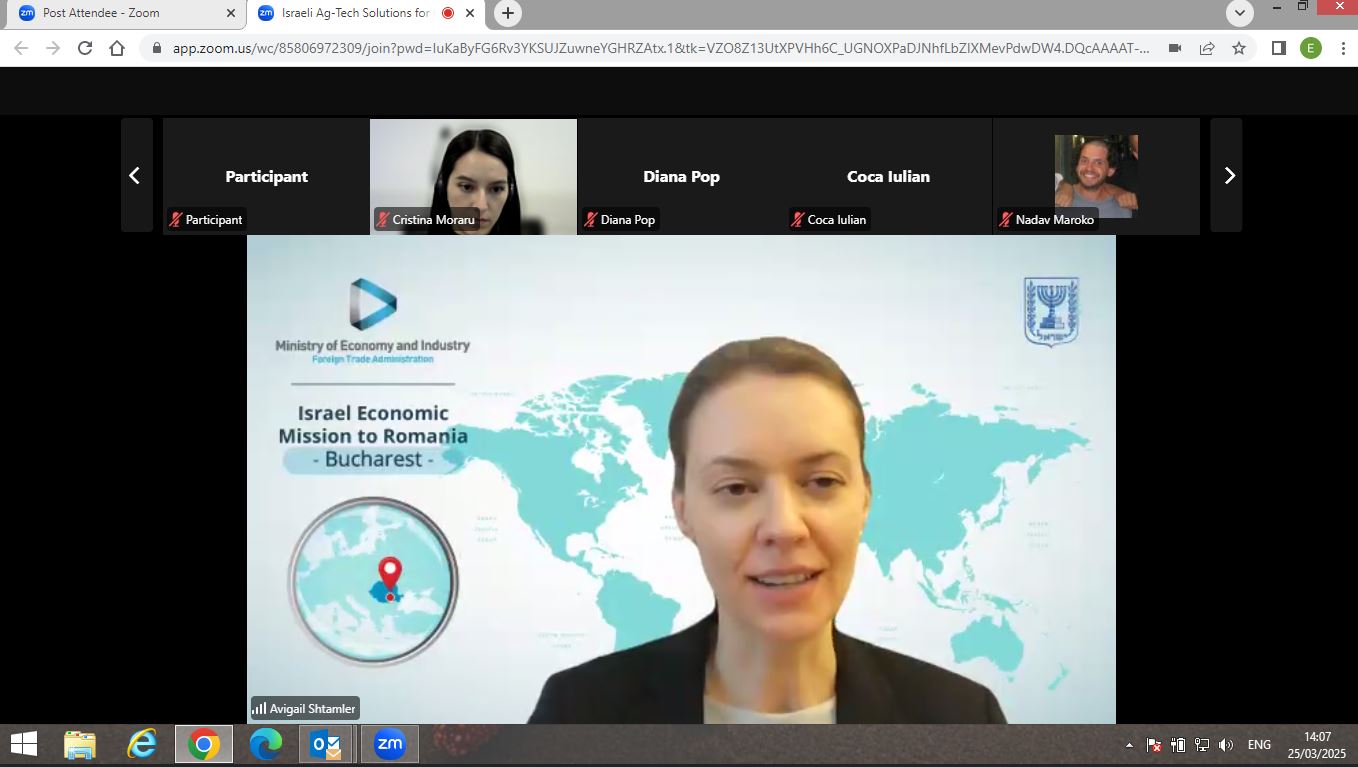1358x767 pixels.
Task: Open Internet Explorer from the taskbar
Action: tap(142, 744)
